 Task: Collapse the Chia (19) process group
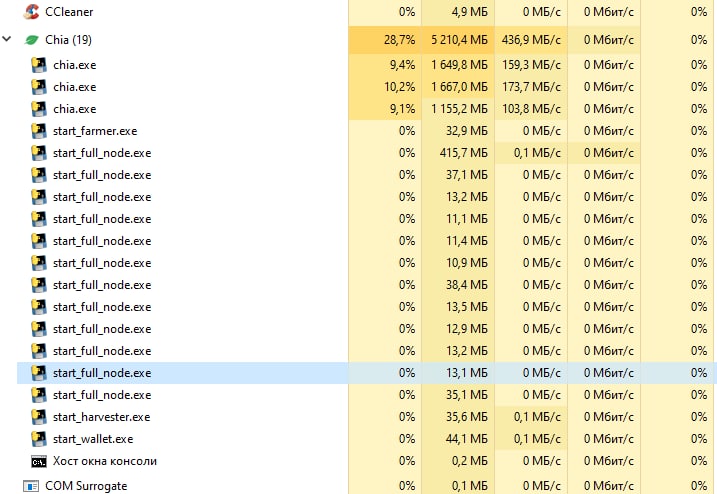tap(7, 39)
